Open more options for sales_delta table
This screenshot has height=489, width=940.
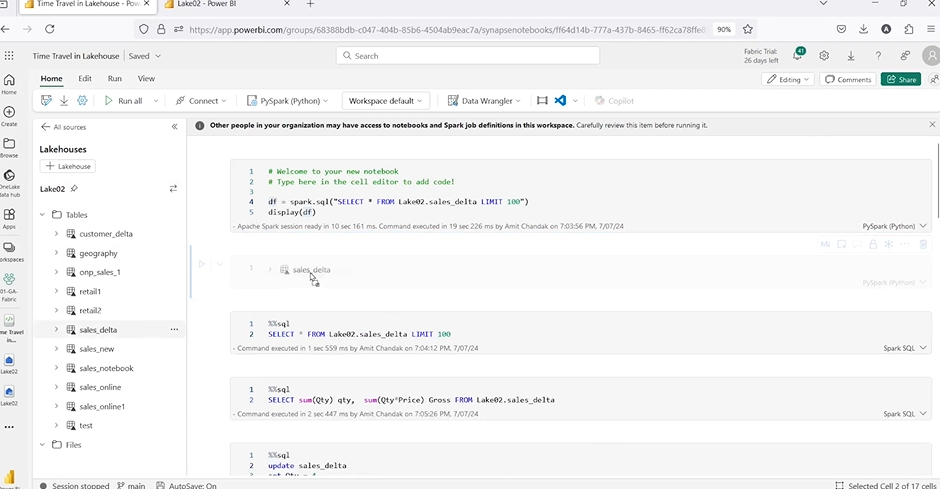click(174, 330)
